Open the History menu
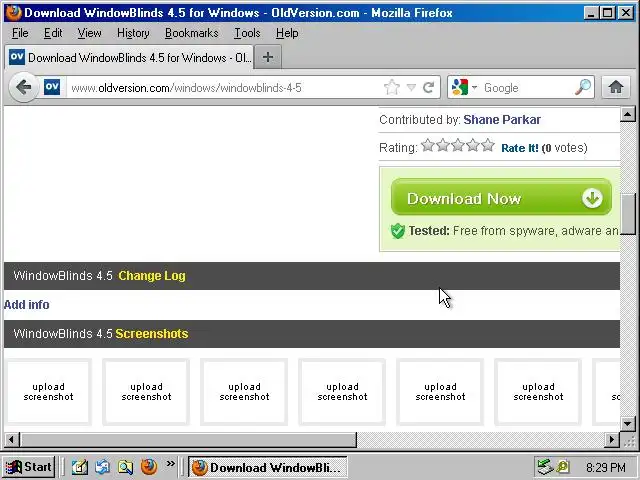This screenshot has height=480, width=640. 133,33
